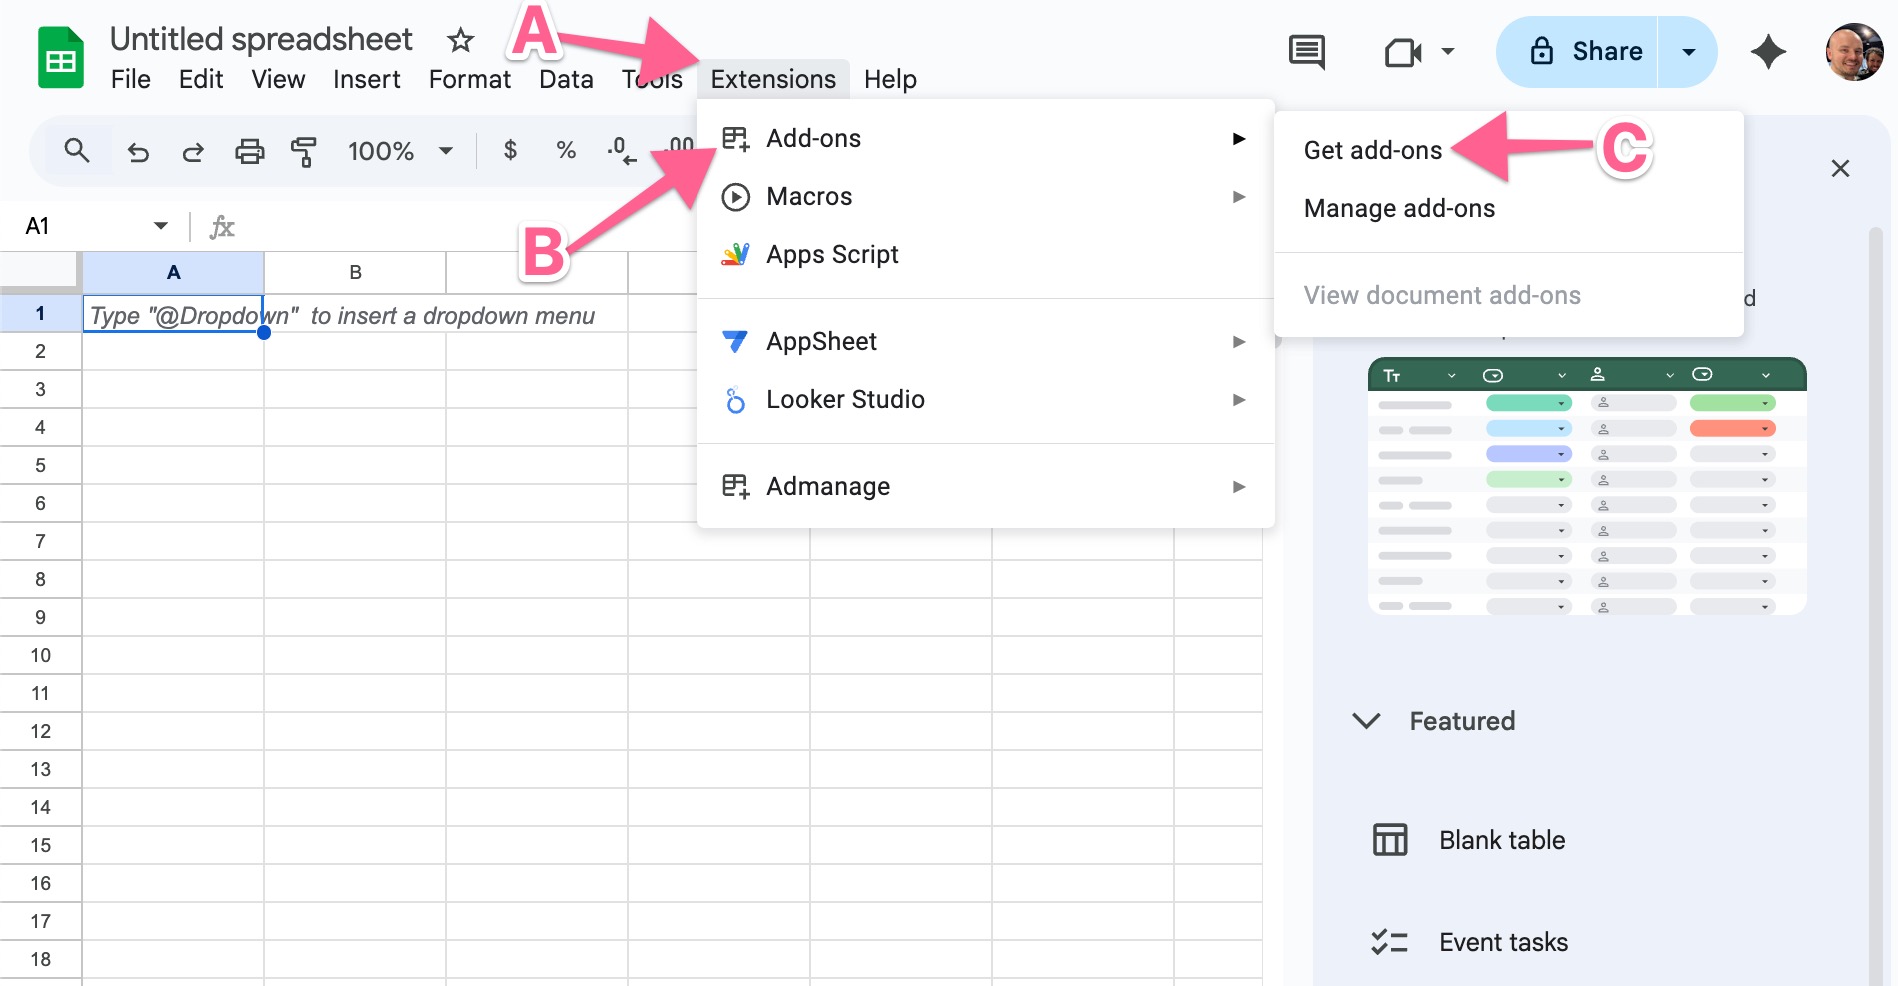Image resolution: width=1898 pixels, height=986 pixels.
Task: Open the Gemini sparkle icon
Action: (1768, 52)
